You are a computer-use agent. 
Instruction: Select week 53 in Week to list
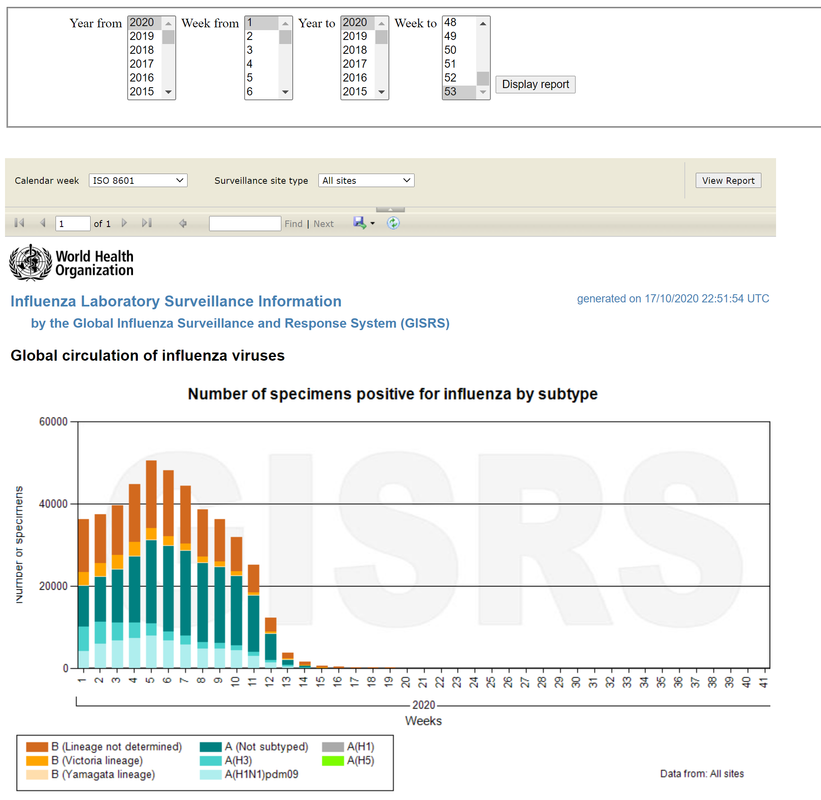(x=460, y=92)
